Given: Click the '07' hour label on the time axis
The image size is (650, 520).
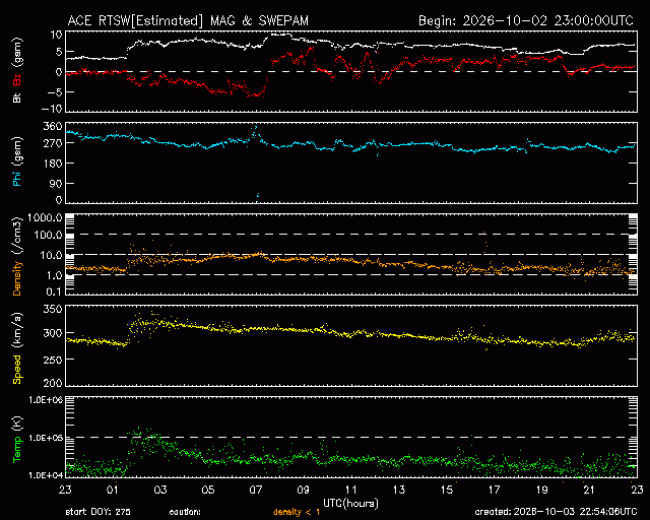Looking at the screenshot, I should click(256, 490).
